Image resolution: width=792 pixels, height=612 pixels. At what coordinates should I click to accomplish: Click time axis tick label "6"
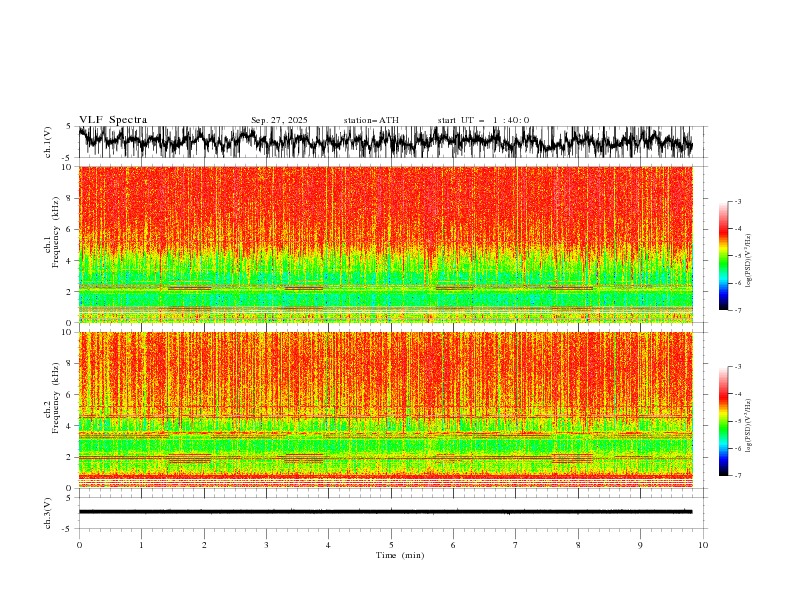[453, 545]
